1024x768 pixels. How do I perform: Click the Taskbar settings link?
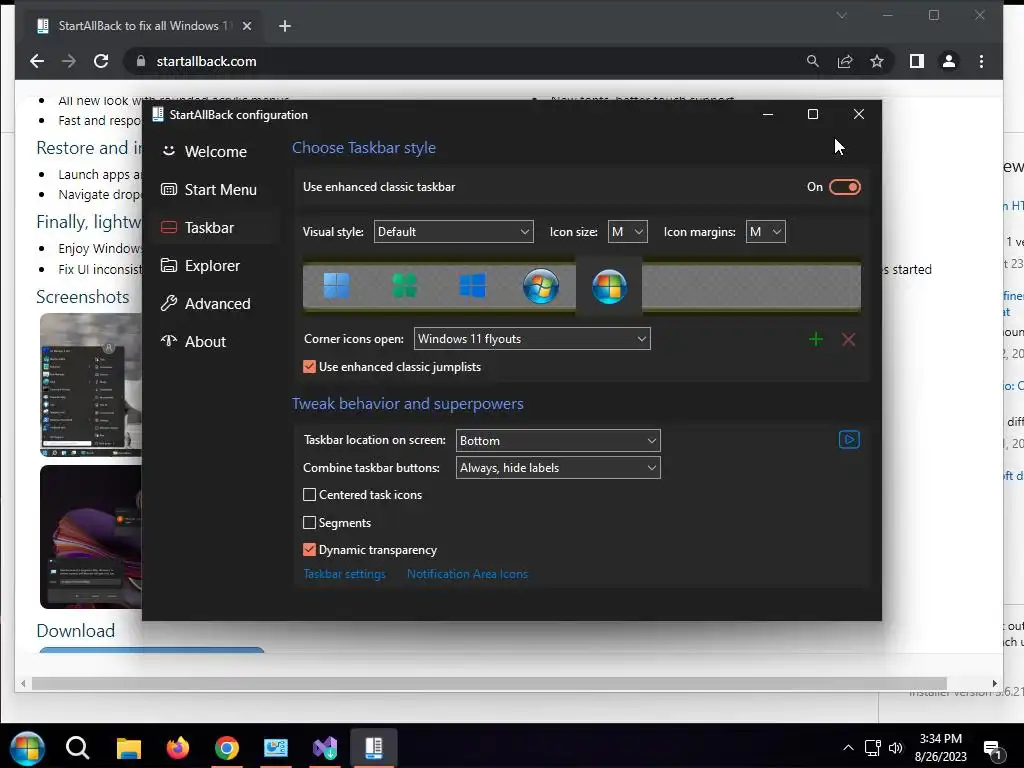pos(344,574)
